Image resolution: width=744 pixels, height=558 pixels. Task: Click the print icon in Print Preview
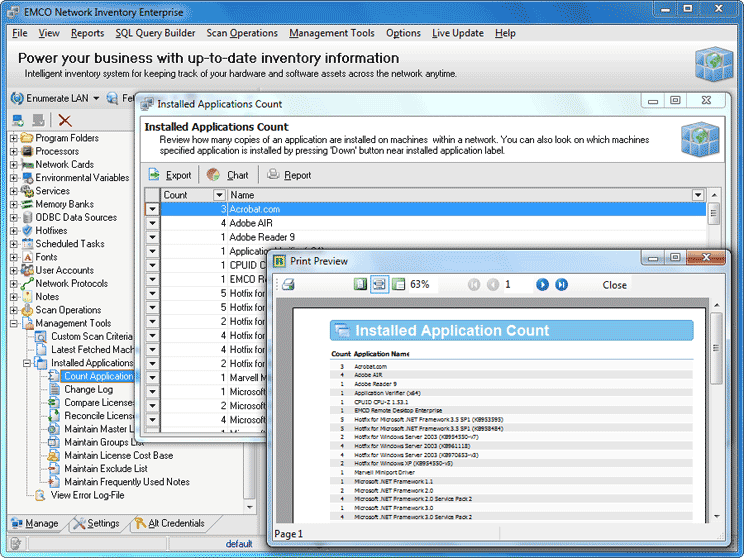(x=289, y=285)
